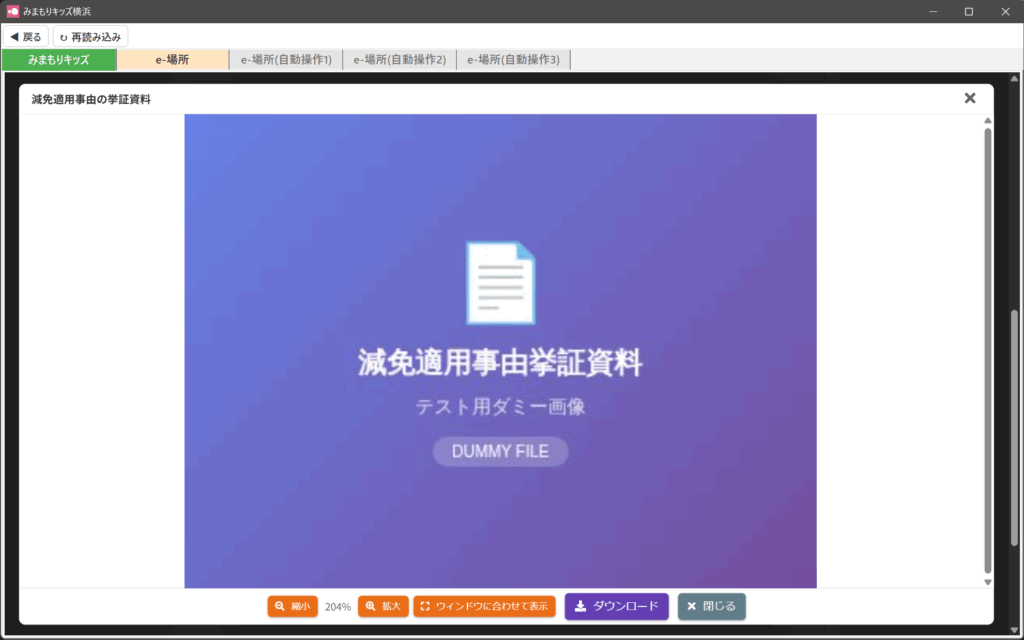Image resolution: width=1024 pixels, height=640 pixels.
Task: Click the scrollbar up arrow in preview
Action: click(x=988, y=121)
